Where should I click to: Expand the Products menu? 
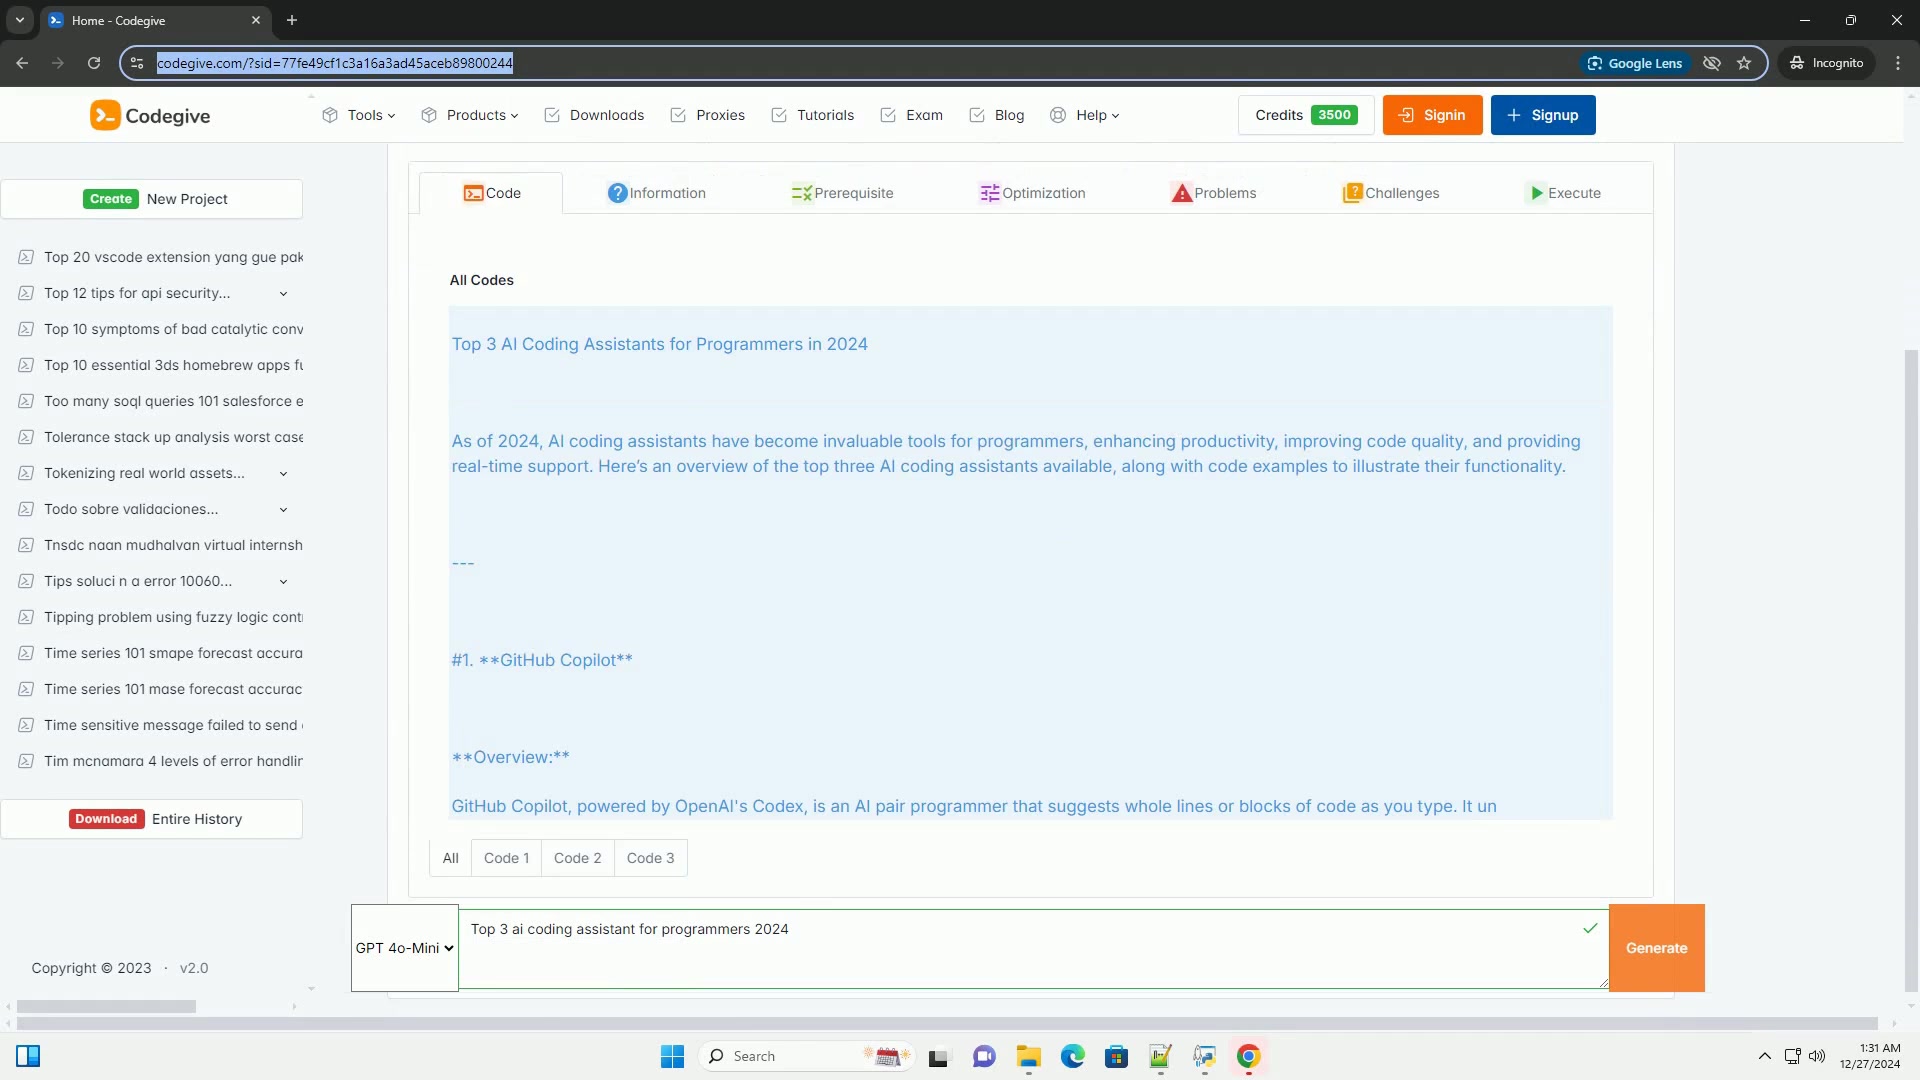click(470, 115)
